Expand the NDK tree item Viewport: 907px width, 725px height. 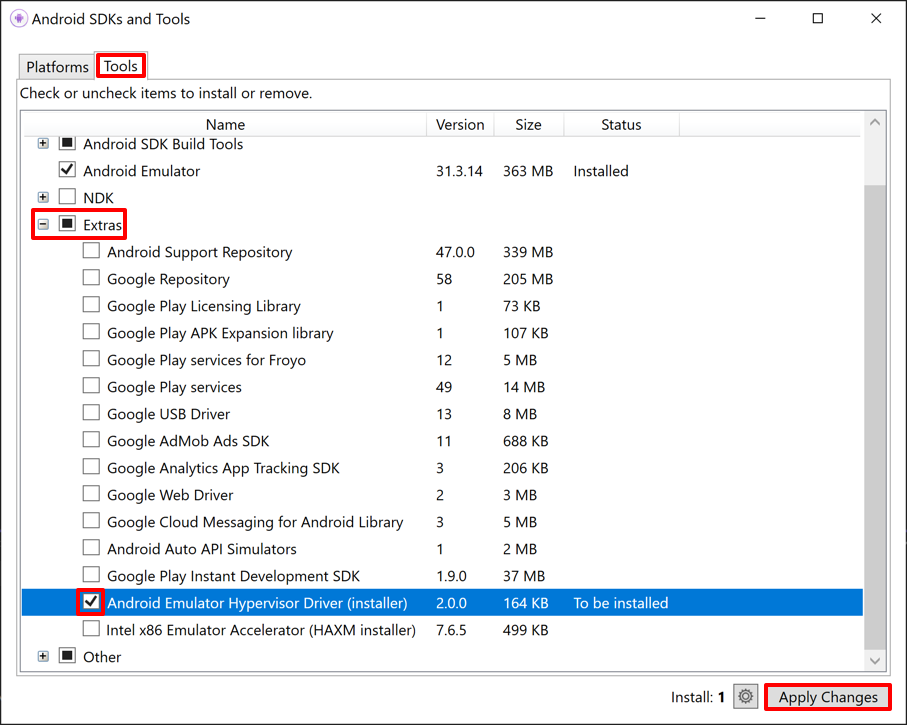point(42,197)
